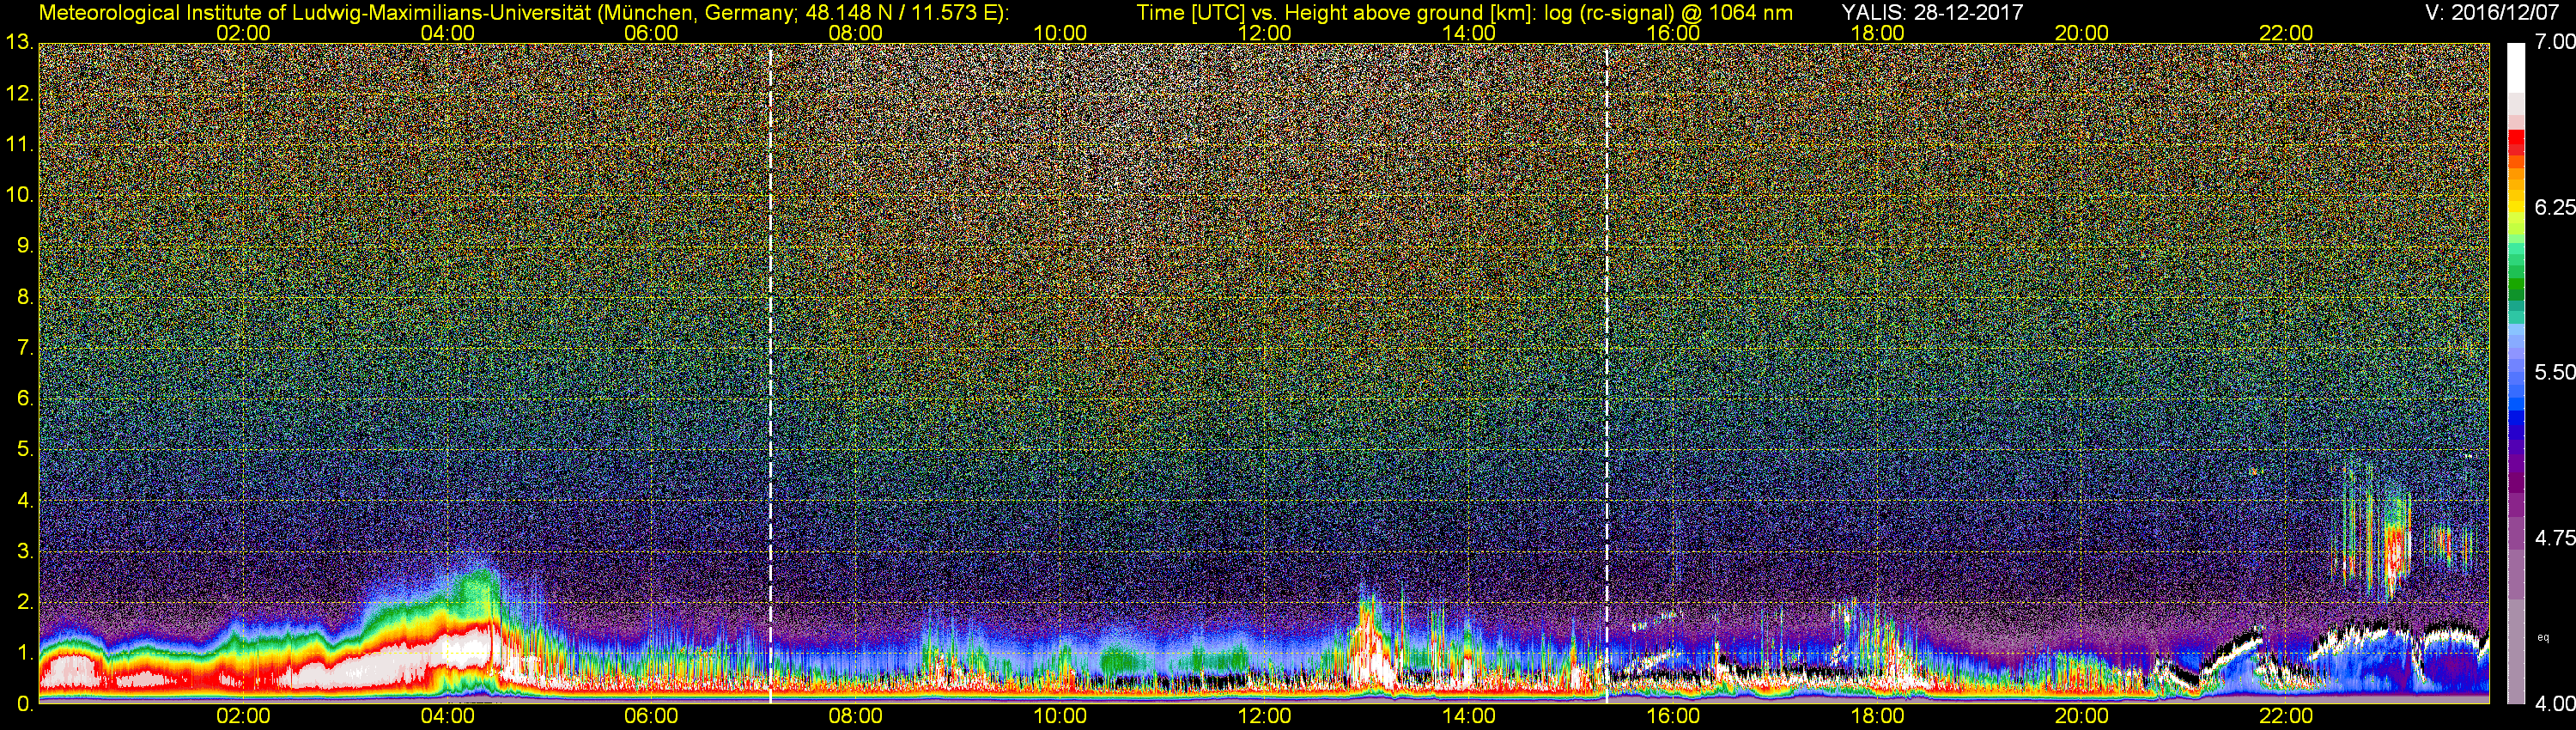Screen dimensions: 2576x730
Task: Click the 12 km height axis label
Action: point(18,94)
